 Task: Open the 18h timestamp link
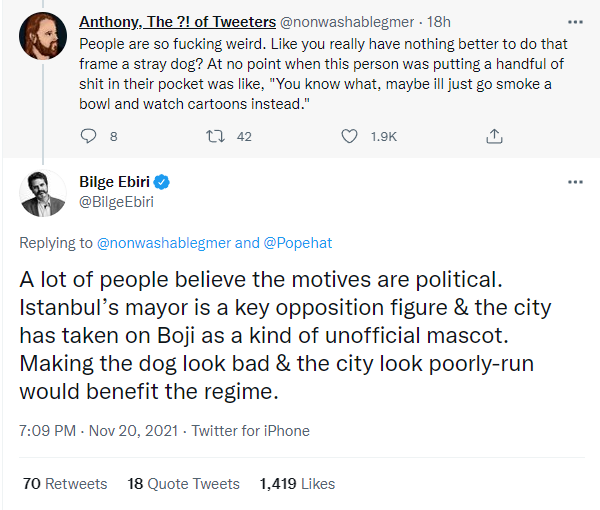[x=439, y=20]
